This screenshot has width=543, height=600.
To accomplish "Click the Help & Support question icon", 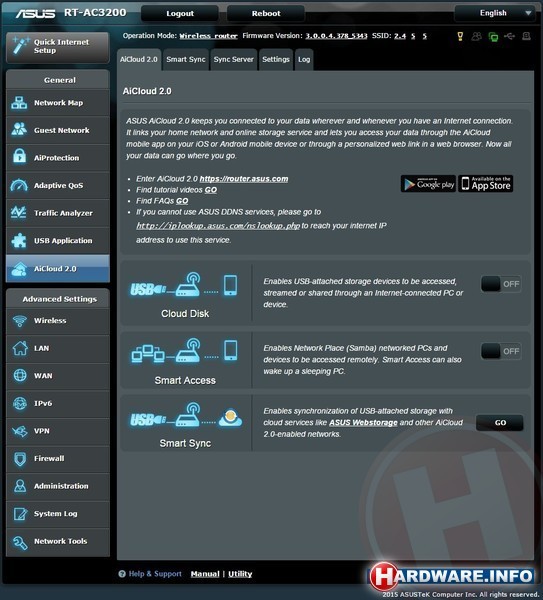I will 122,574.
